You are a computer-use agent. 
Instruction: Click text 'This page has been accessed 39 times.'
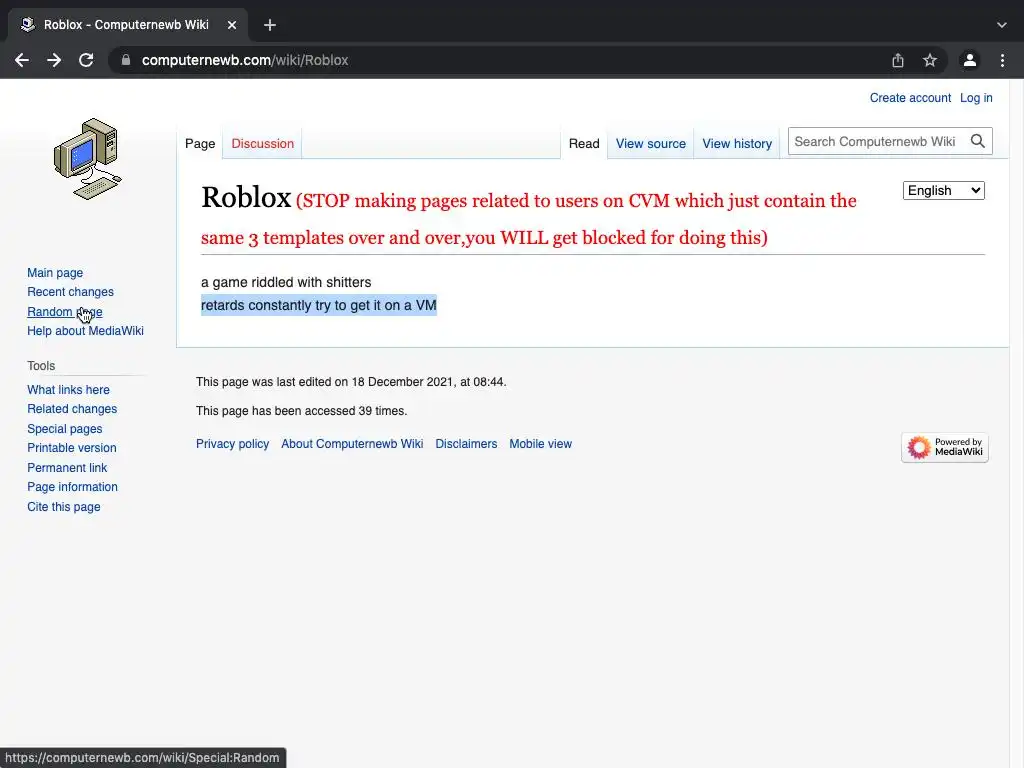point(302,411)
